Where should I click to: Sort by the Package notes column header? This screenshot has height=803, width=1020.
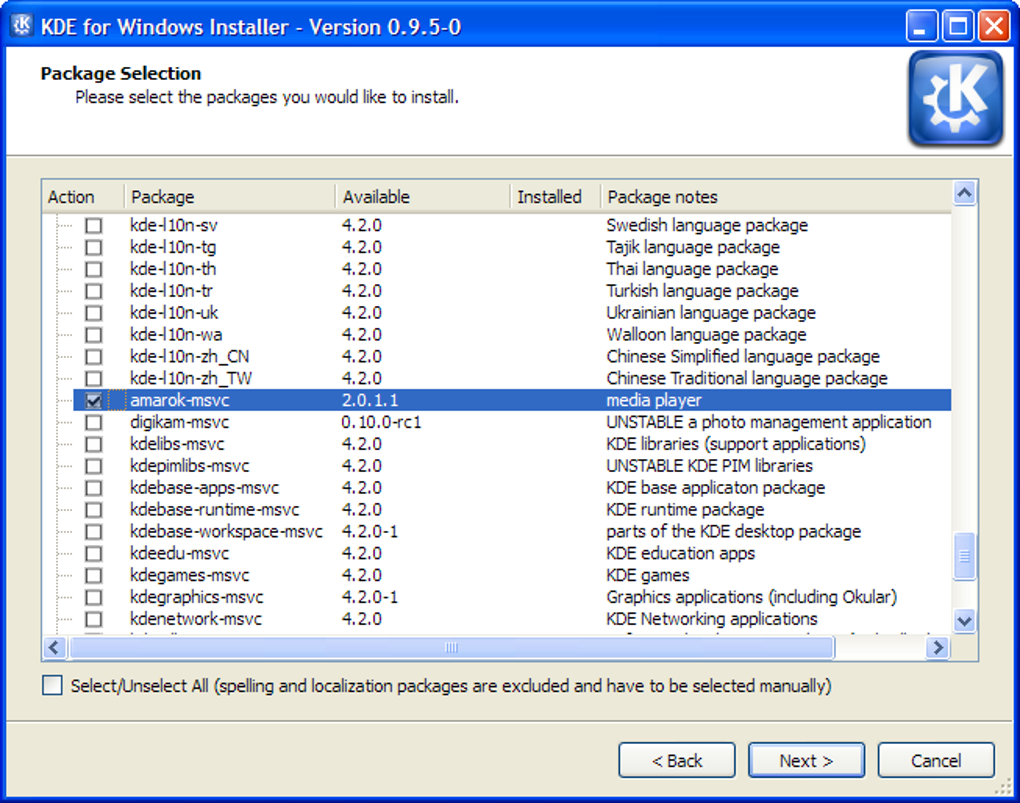pyautogui.click(x=776, y=197)
